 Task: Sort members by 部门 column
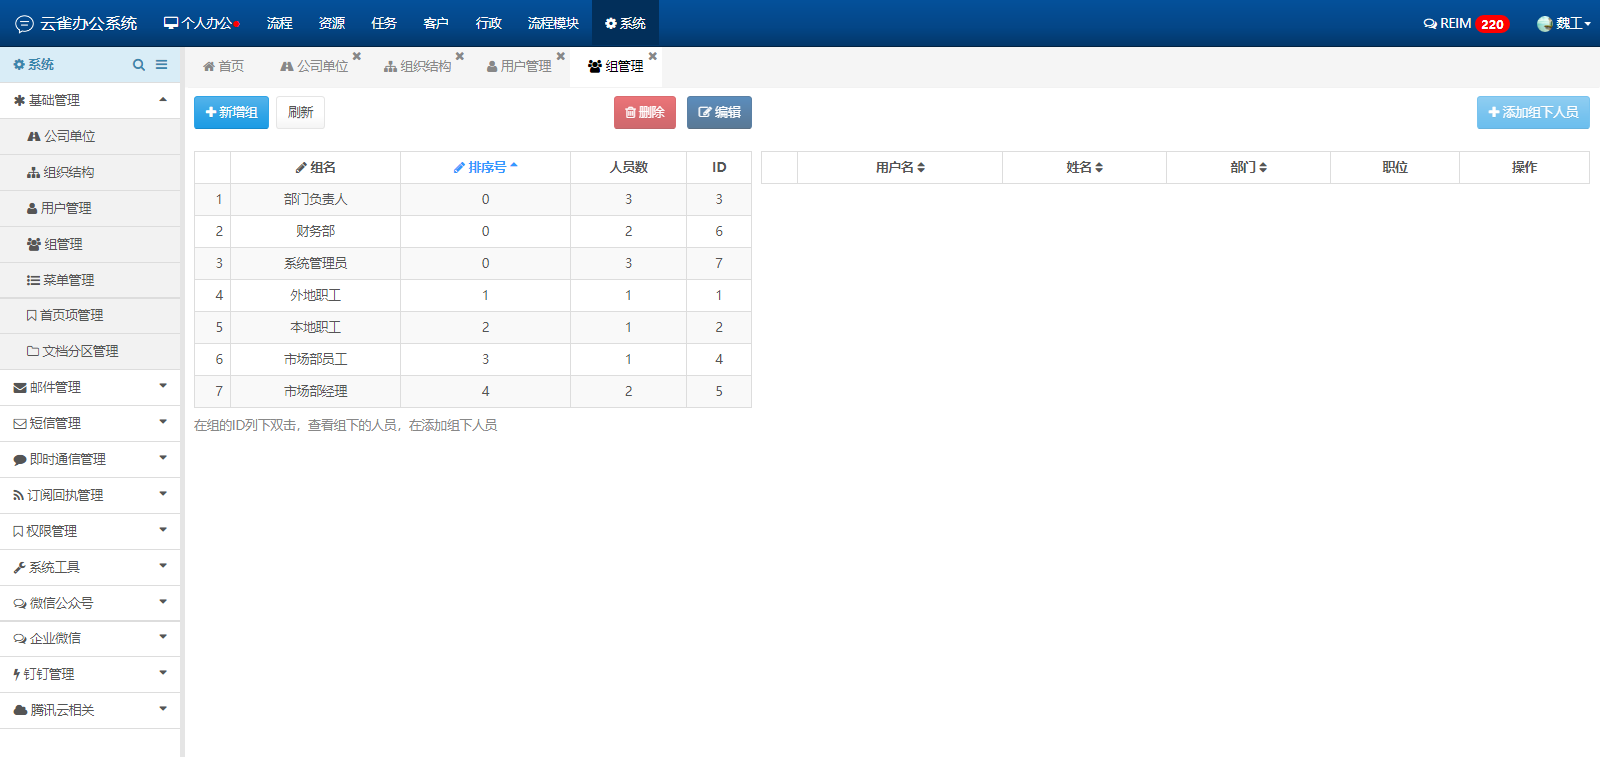point(1248,167)
